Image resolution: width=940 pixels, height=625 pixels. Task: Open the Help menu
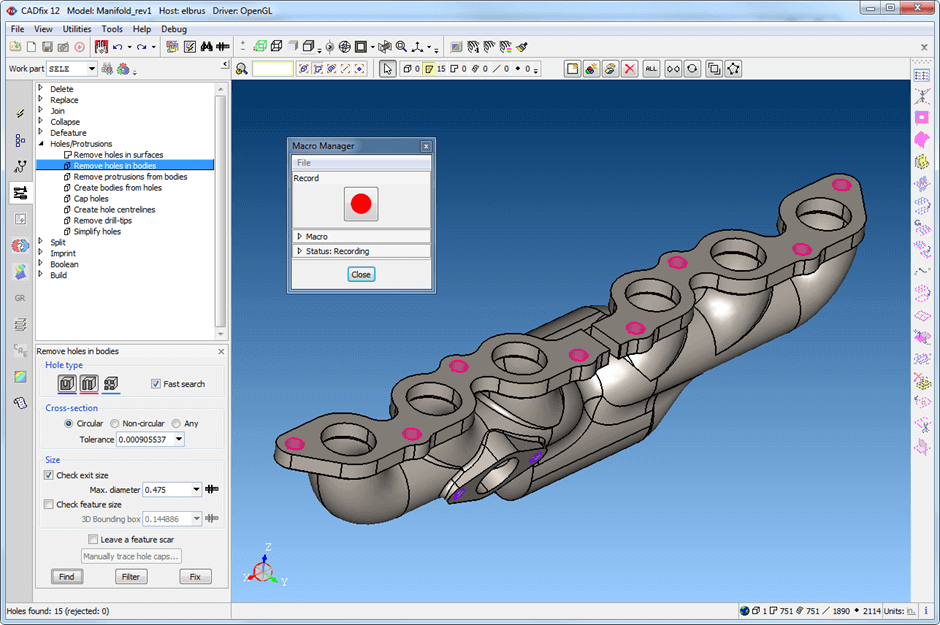(x=142, y=29)
